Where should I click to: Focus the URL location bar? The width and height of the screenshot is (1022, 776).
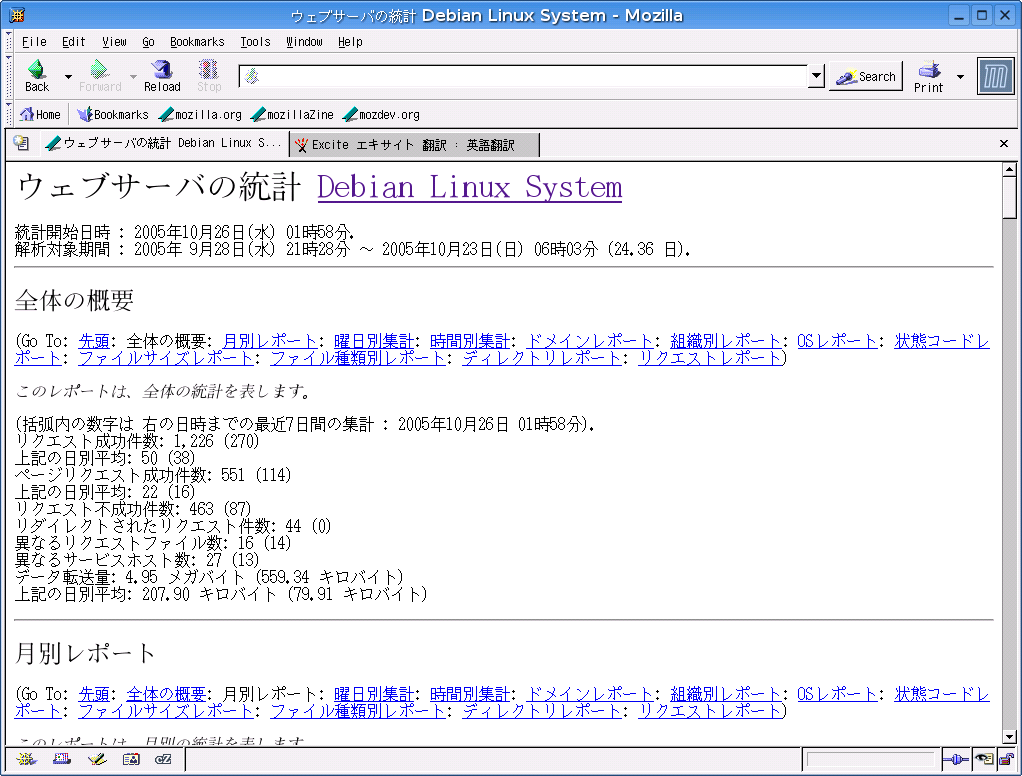coord(523,76)
